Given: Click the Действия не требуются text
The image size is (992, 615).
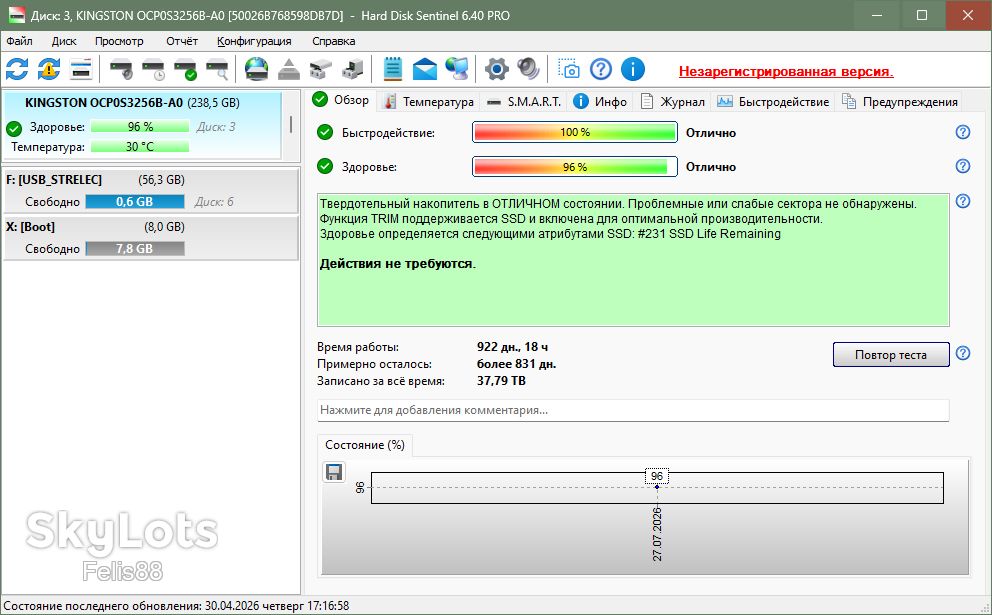Looking at the screenshot, I should (x=397, y=264).
